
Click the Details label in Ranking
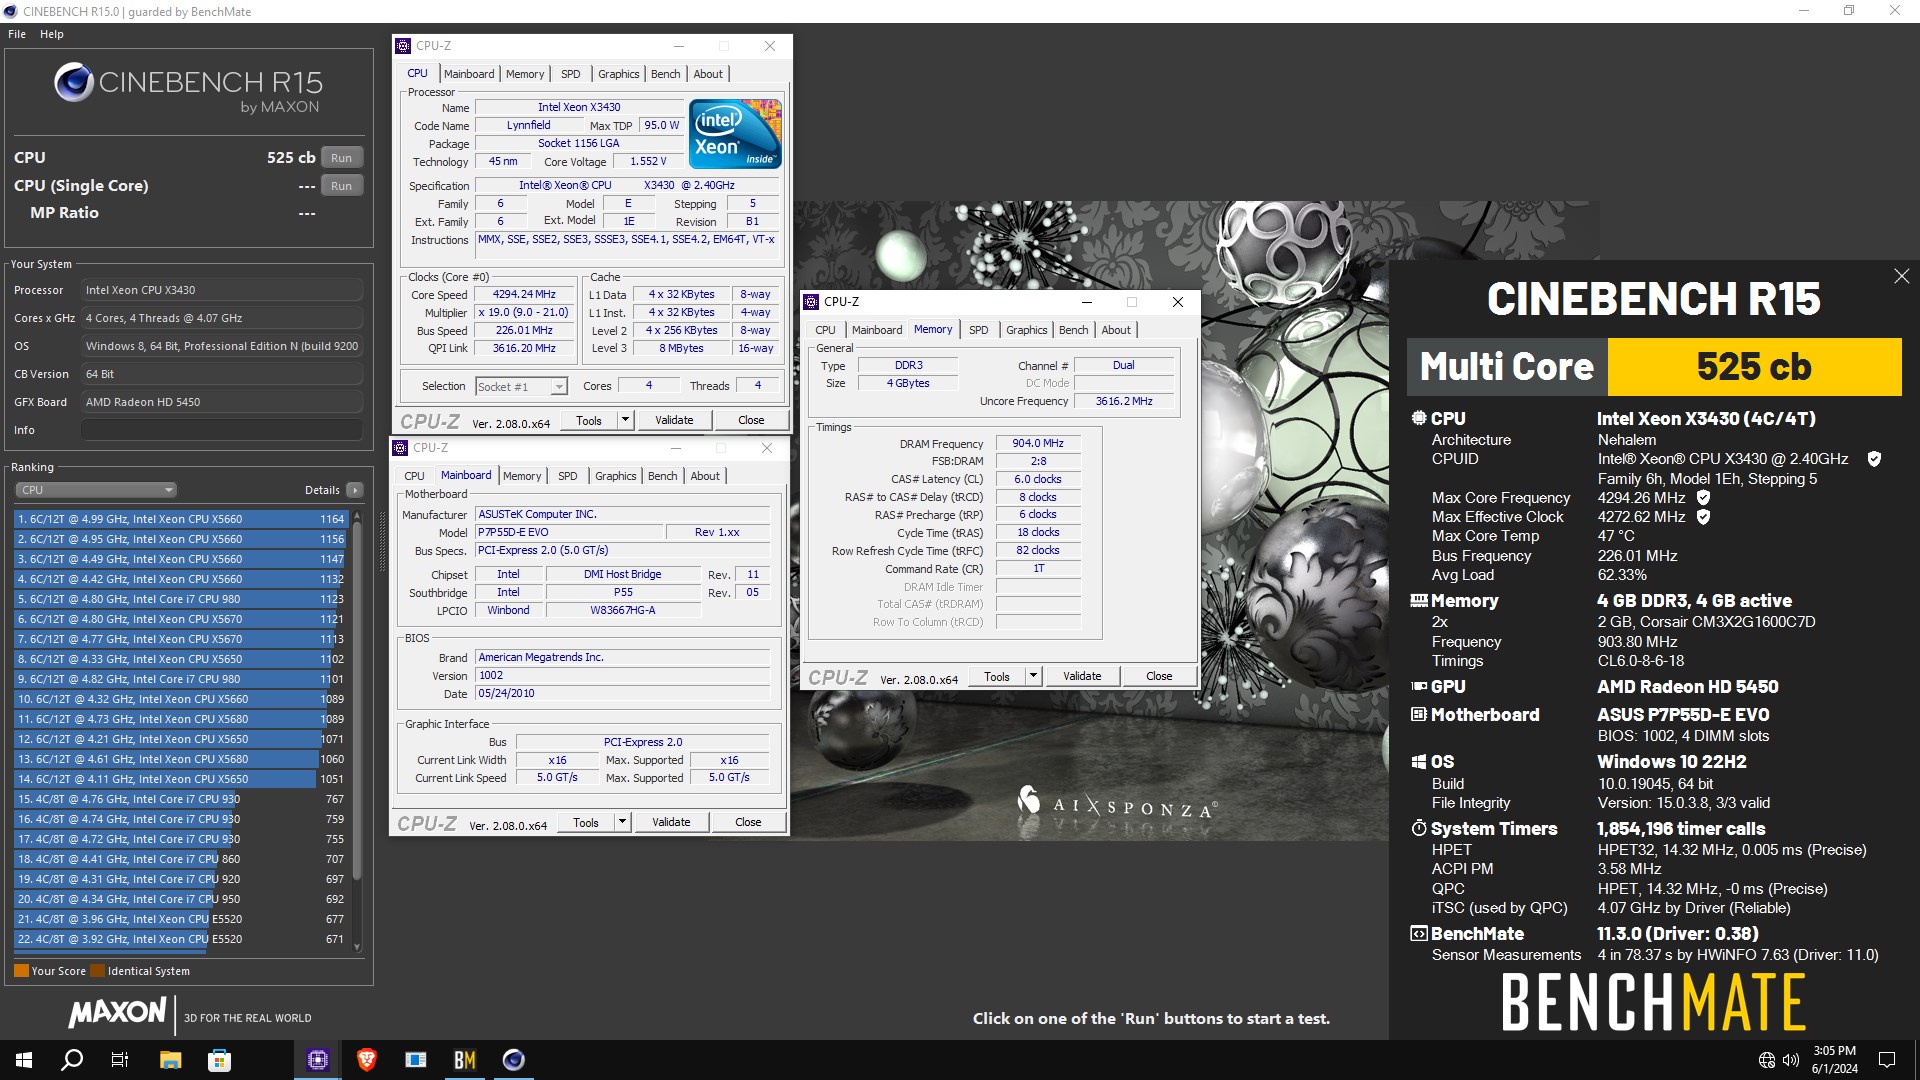coord(322,490)
